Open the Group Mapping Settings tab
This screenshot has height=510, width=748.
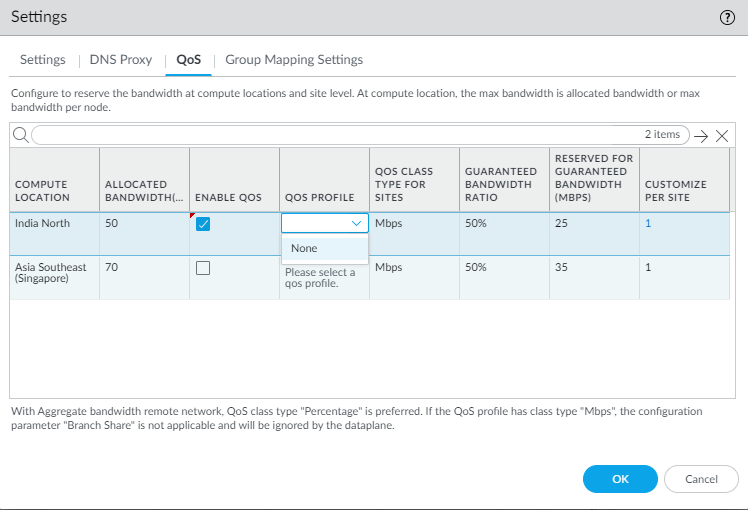pyautogui.click(x=294, y=60)
